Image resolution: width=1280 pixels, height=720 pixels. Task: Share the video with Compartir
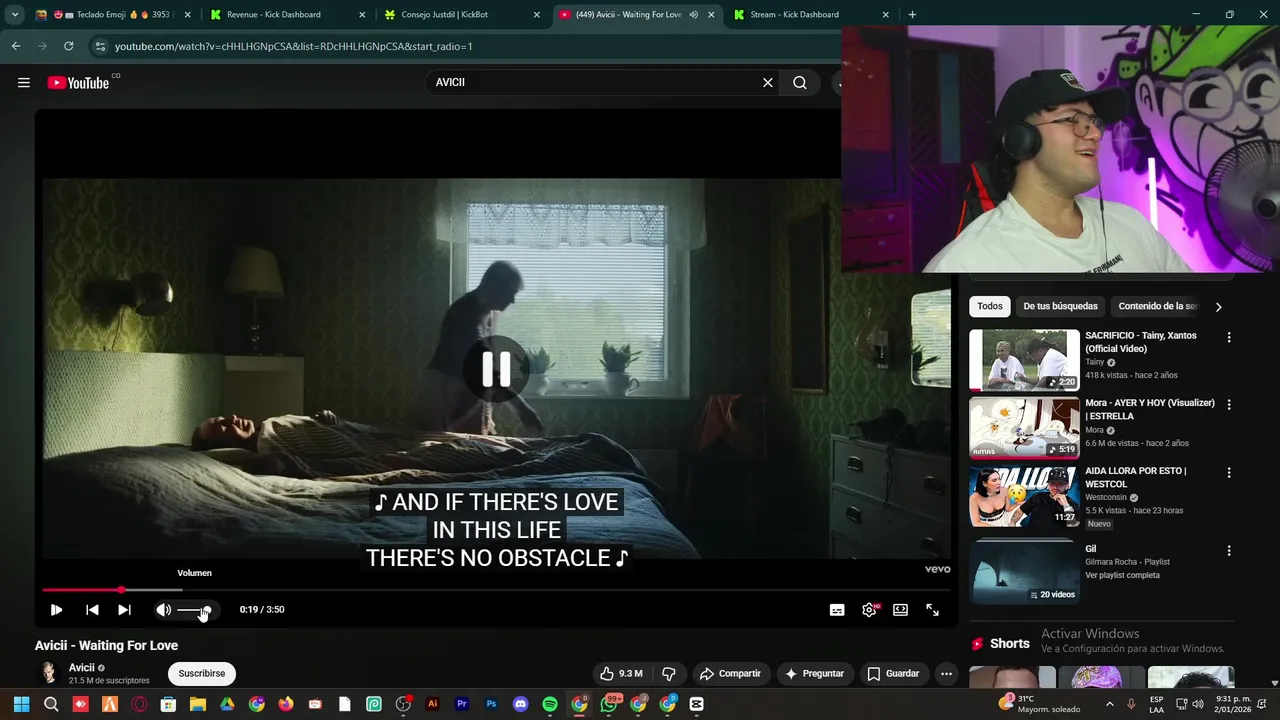point(730,674)
